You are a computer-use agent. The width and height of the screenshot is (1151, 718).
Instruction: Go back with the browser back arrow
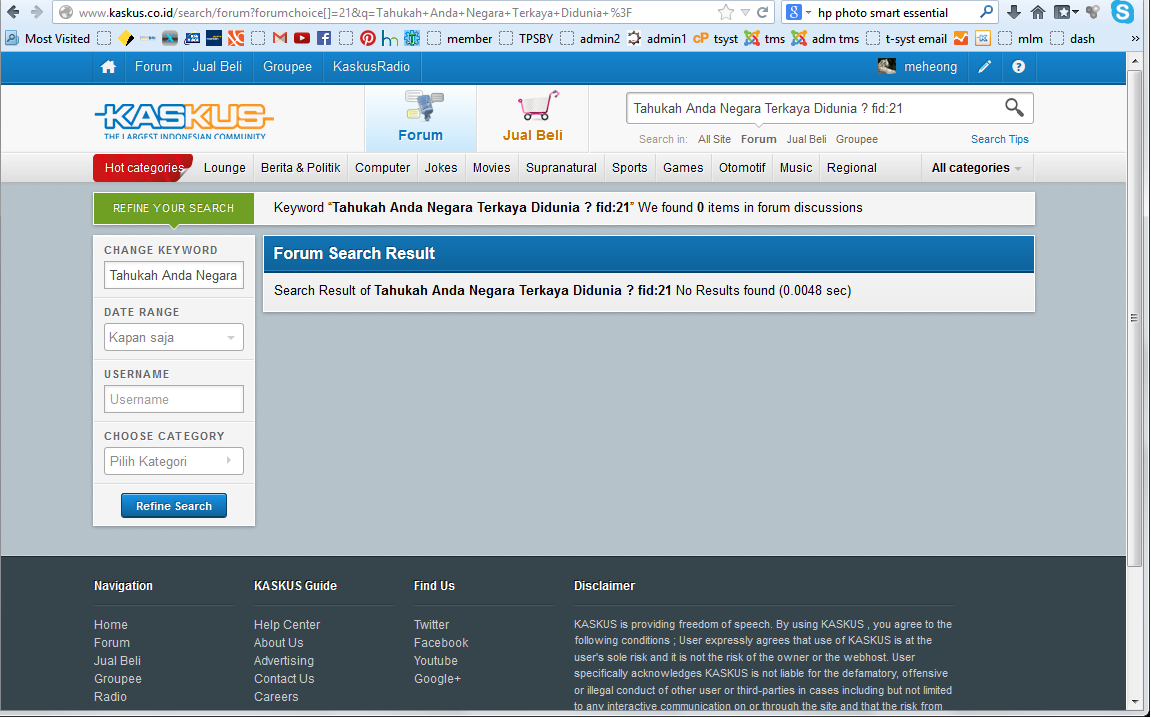tap(13, 12)
